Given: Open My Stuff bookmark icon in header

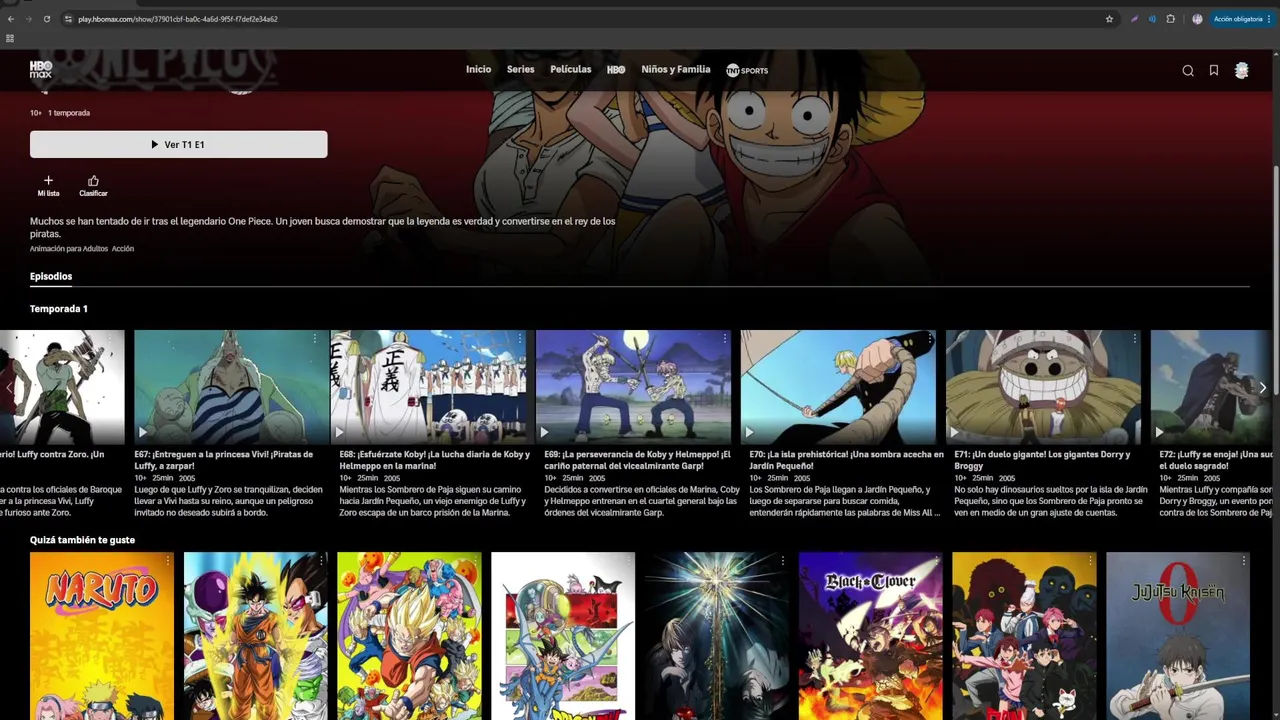Looking at the screenshot, I should pyautogui.click(x=1214, y=70).
